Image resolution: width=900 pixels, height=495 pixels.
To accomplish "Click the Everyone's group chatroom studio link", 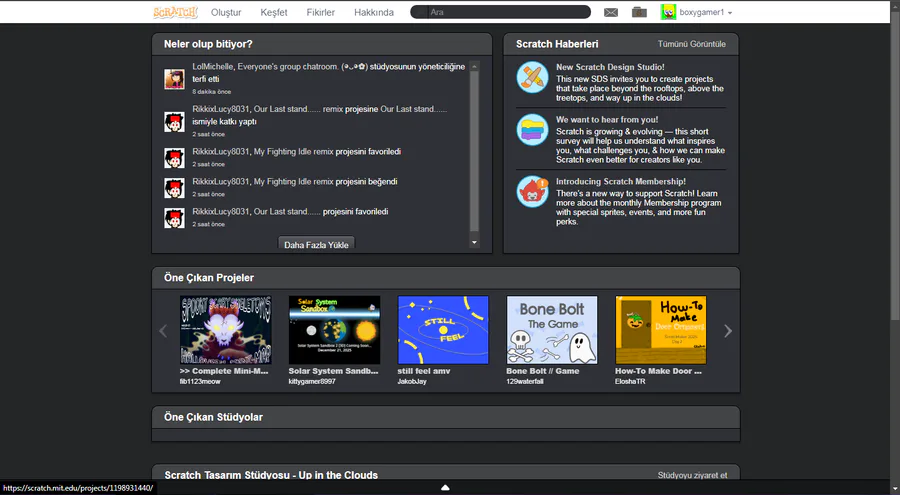I will [302, 67].
